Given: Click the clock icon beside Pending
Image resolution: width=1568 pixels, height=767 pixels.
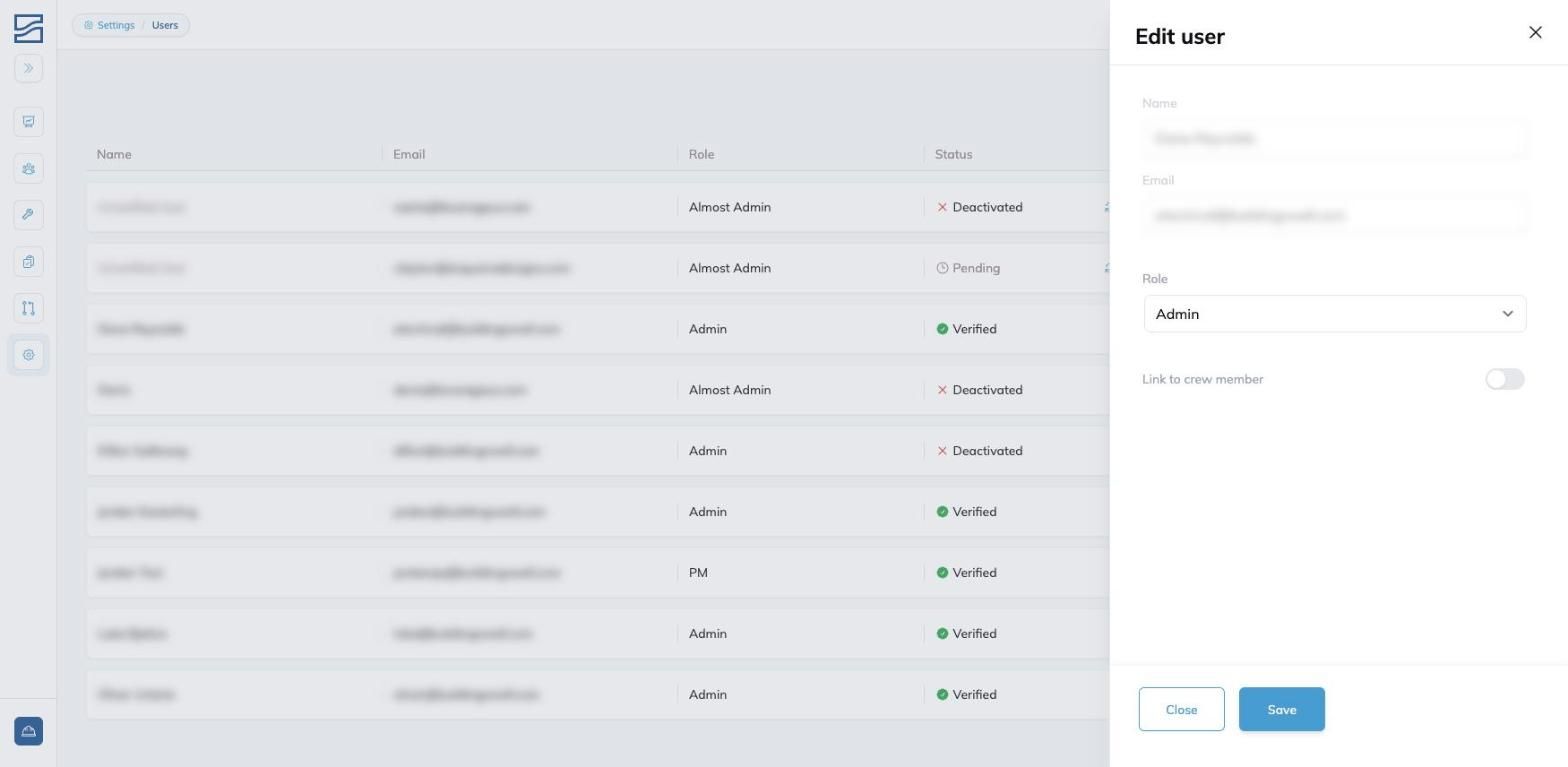Looking at the screenshot, I should pyautogui.click(x=942, y=268).
